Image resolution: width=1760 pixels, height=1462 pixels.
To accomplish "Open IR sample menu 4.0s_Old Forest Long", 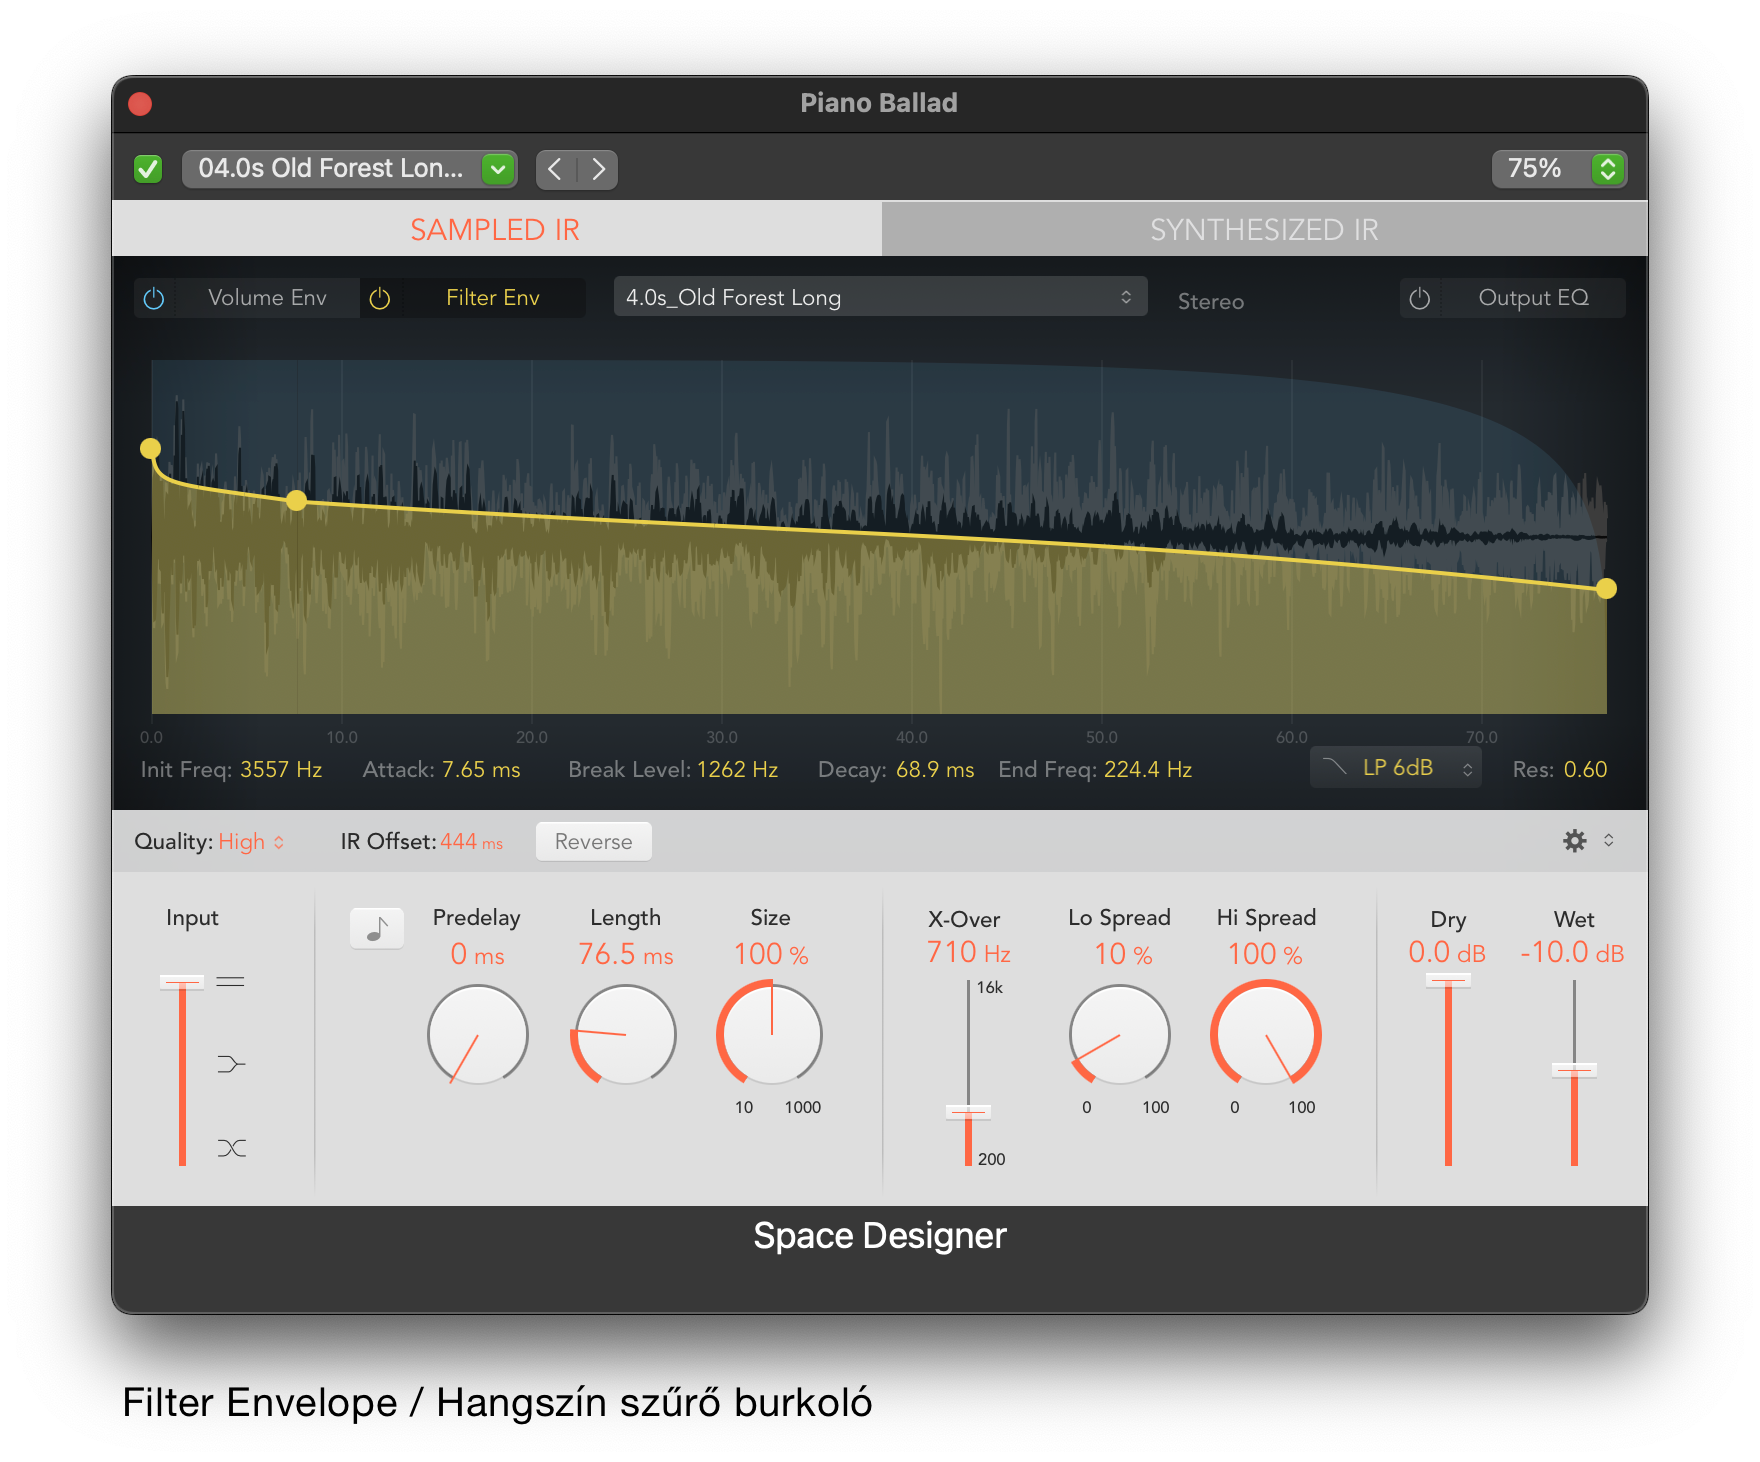I will [880, 297].
